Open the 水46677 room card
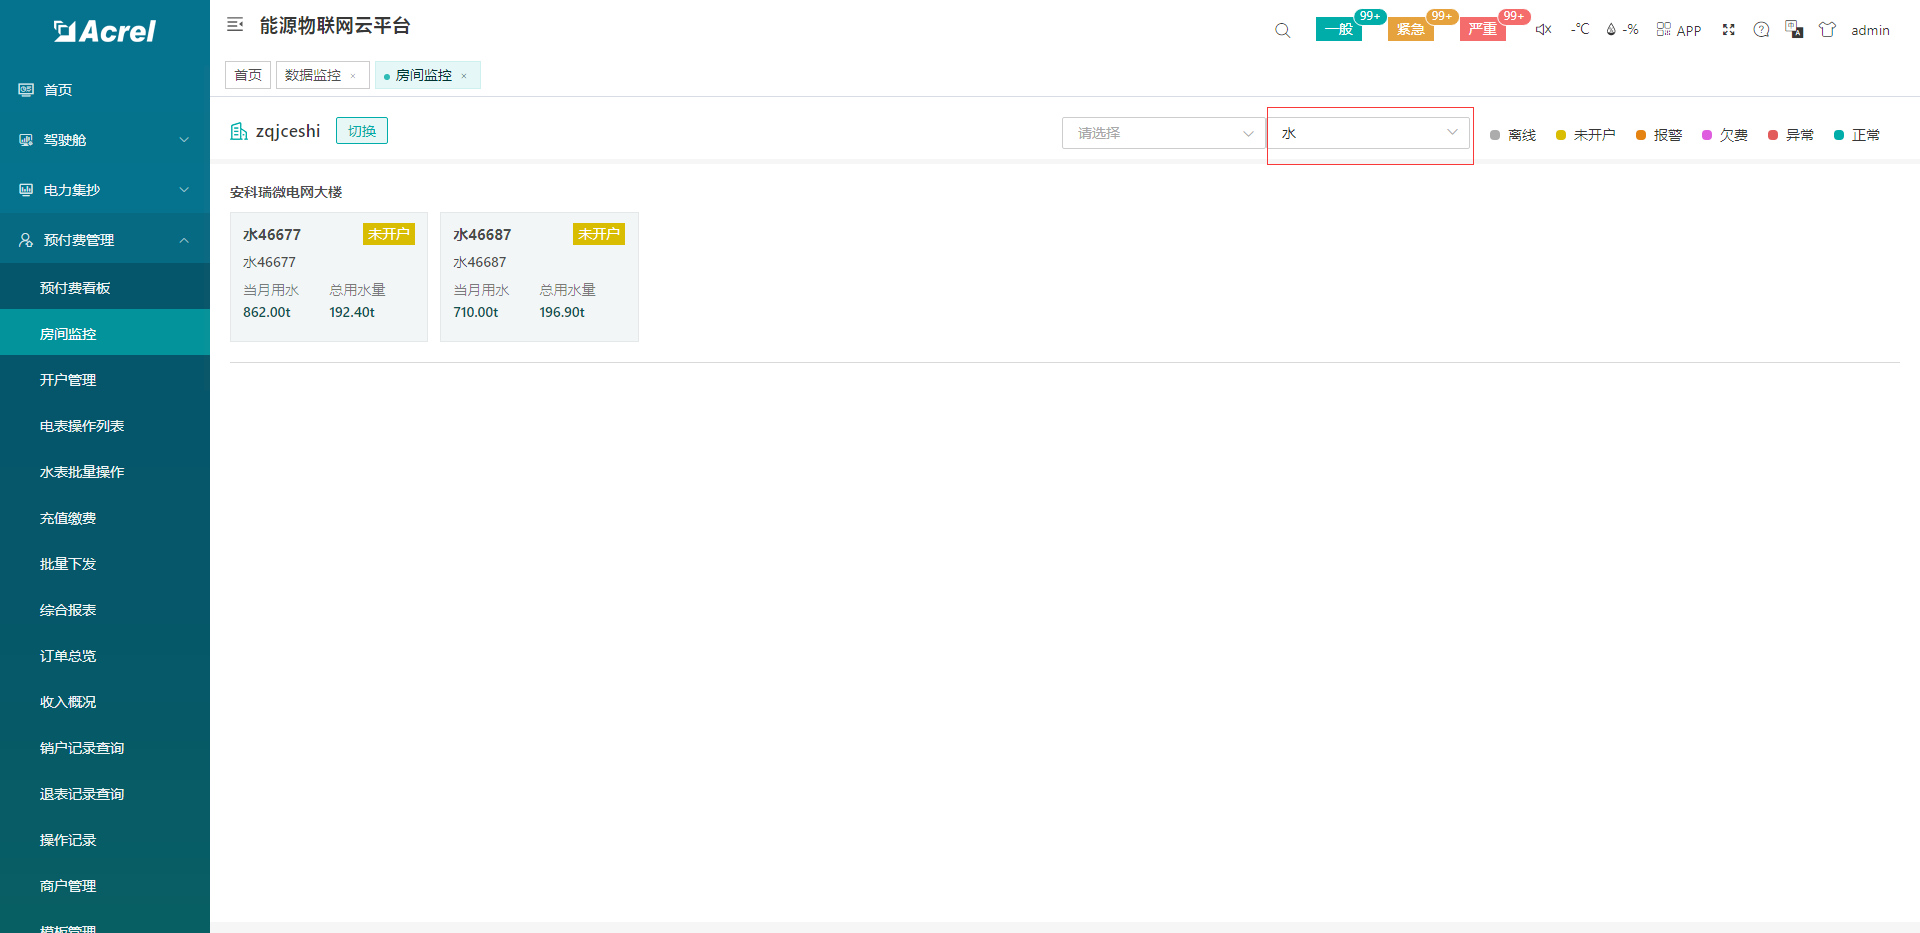Screen dimensions: 1920x933 328,277
